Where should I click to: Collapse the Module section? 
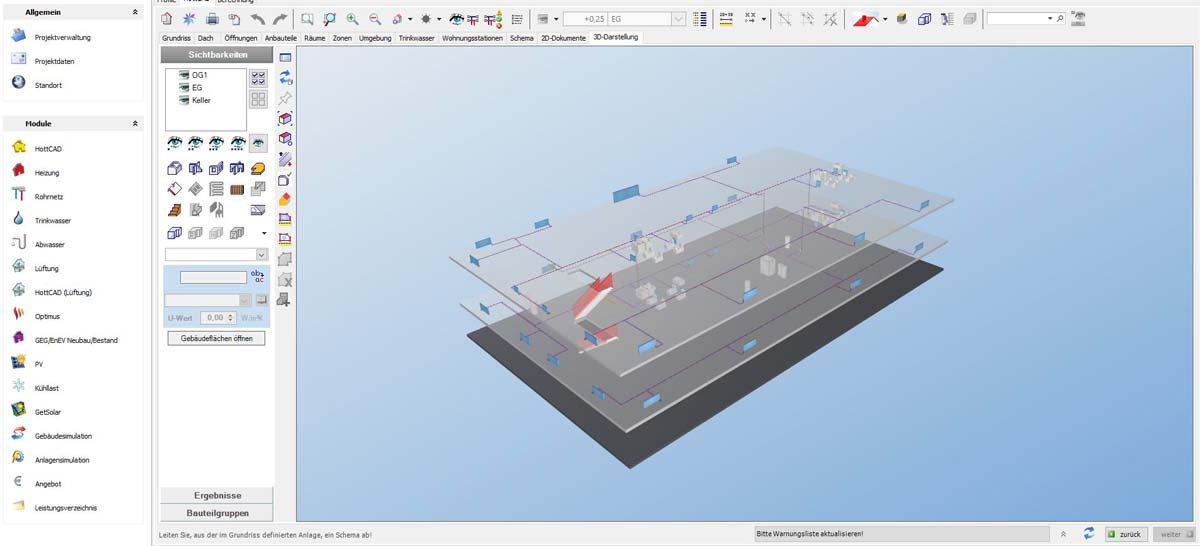pyautogui.click(x=135, y=124)
